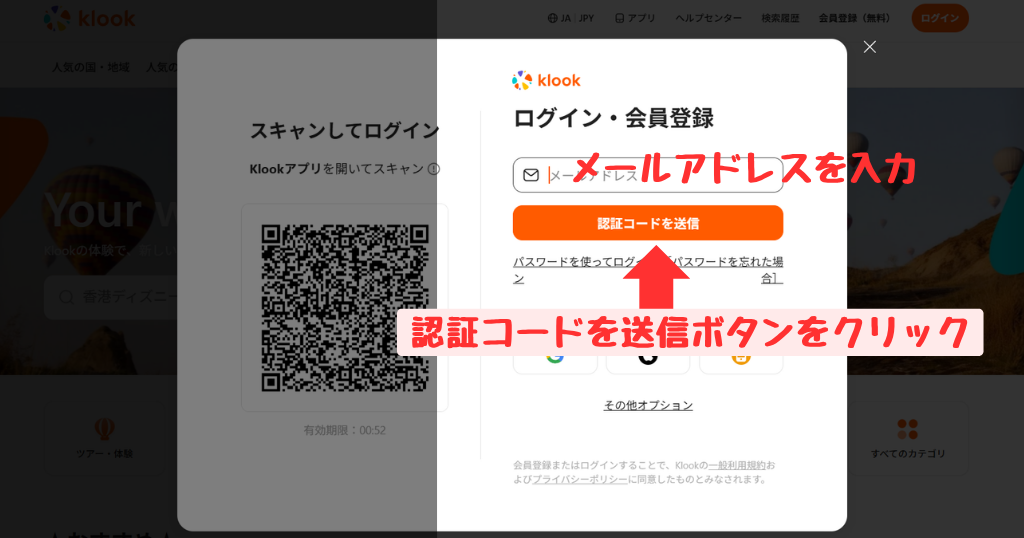Open the アプリ menu in the header
Screen dimensions: 1024x538
pos(635,18)
